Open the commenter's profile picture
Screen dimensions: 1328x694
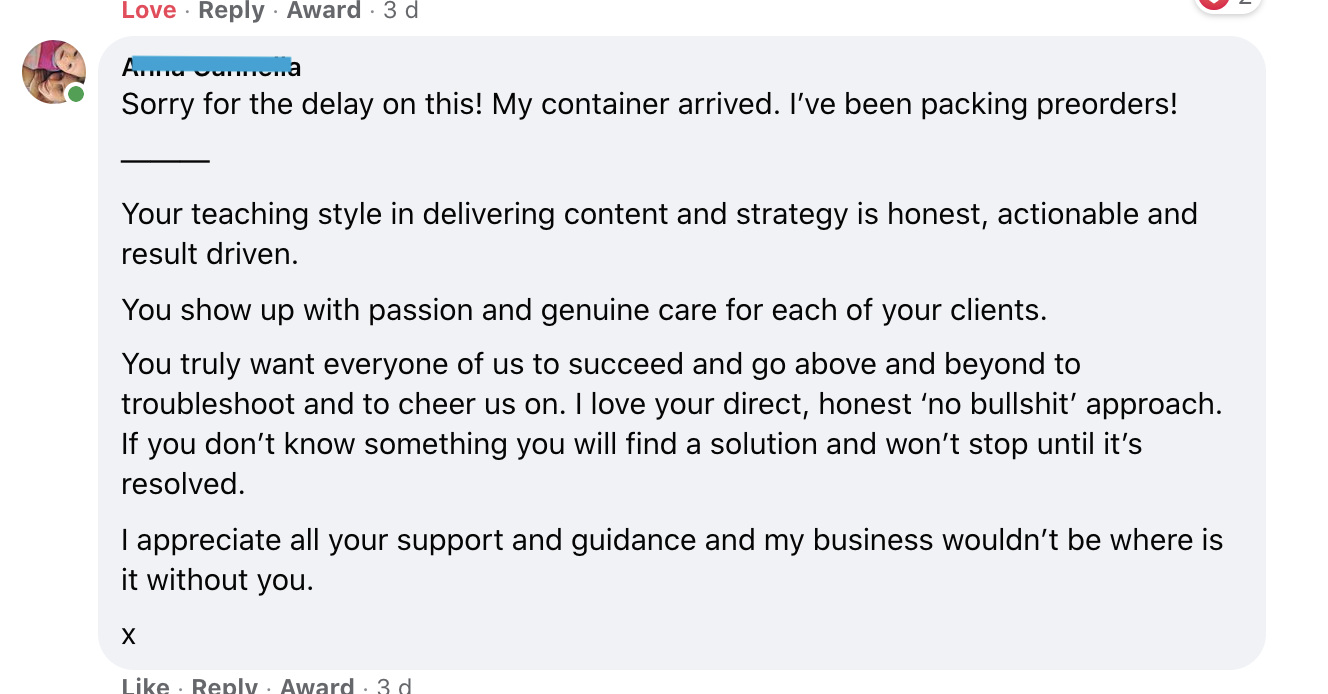[x=53, y=72]
